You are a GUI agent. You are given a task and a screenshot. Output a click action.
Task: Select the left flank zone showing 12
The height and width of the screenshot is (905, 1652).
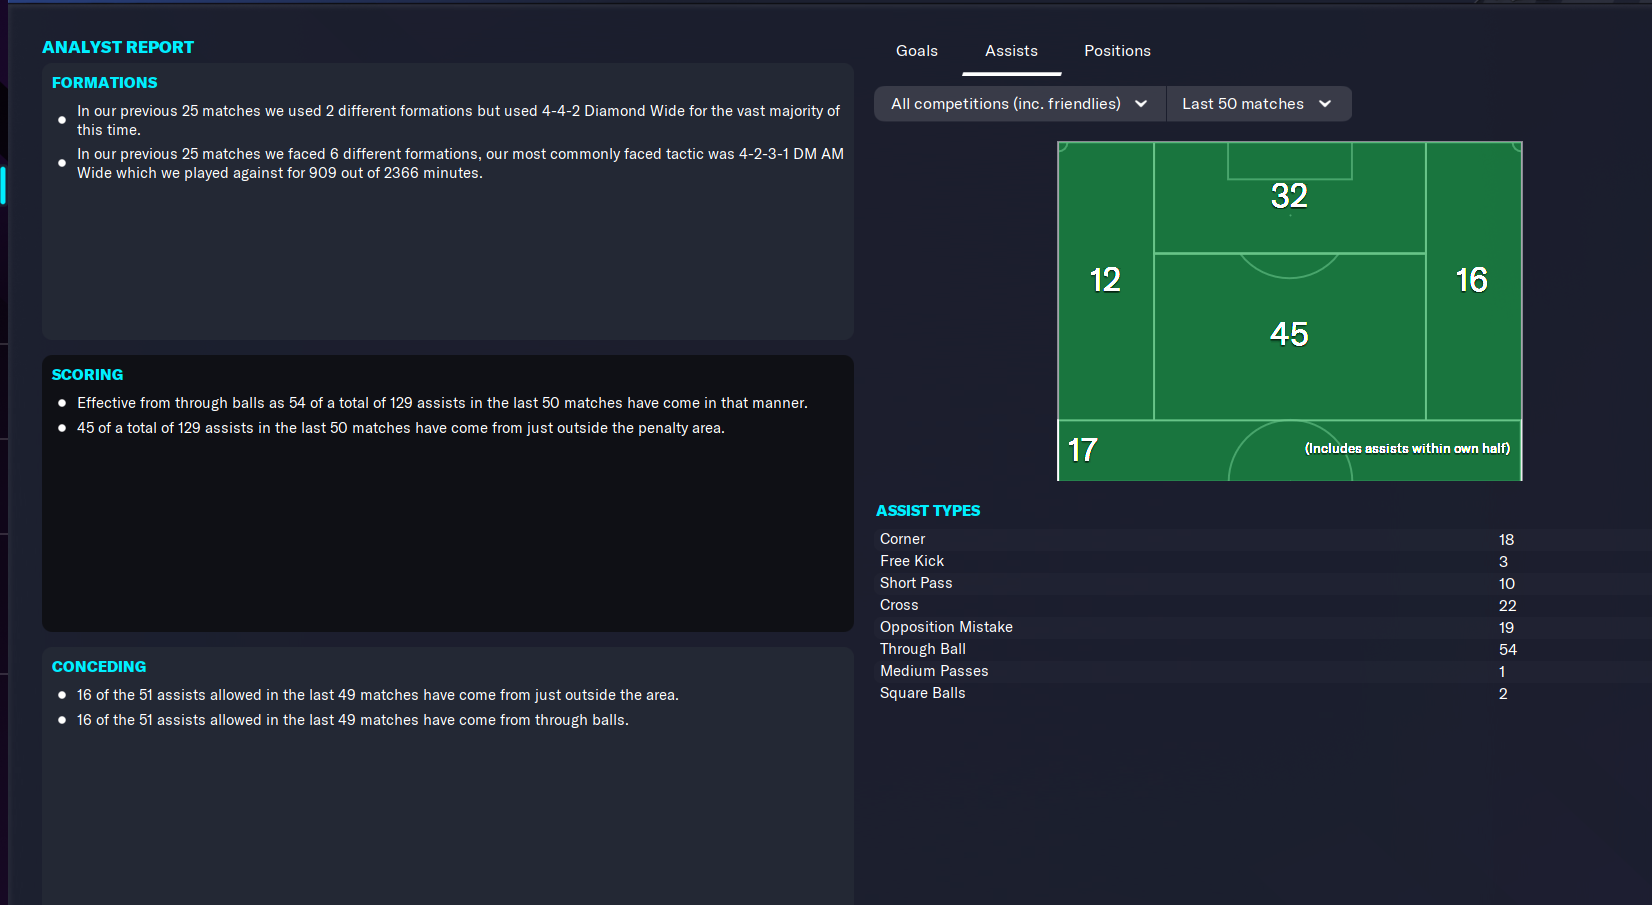coord(1105,280)
